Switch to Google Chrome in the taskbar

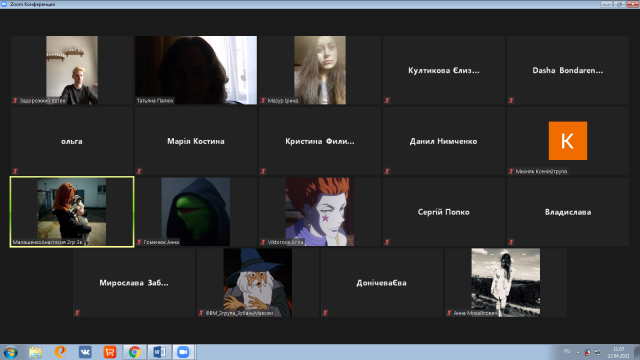tap(135, 352)
